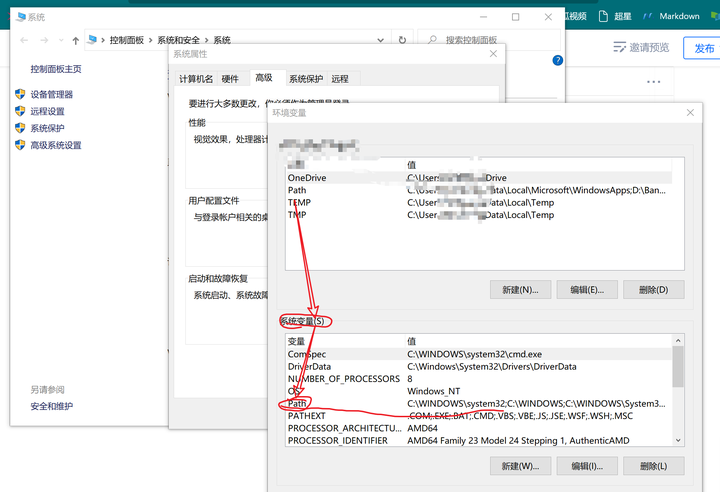Viewport: 720px width, 492px height.
Task: Click 系统和安全 in the breadcrumb
Action: 179,40
